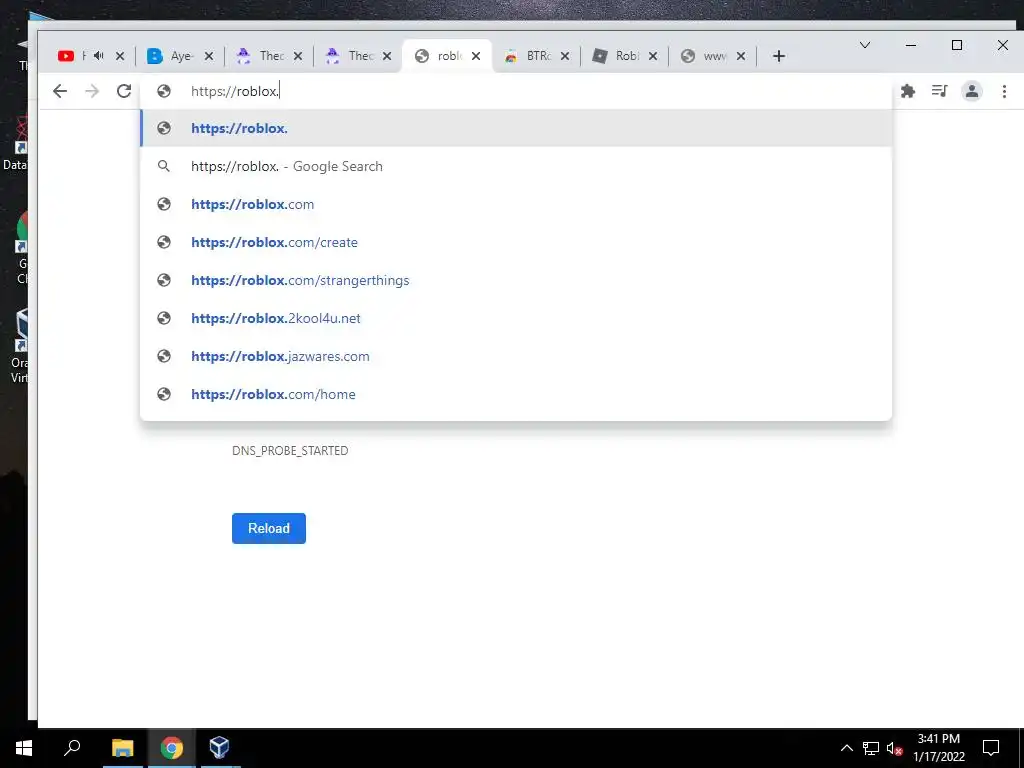Go back to the previous page
Viewport: 1024px width, 768px height.
pyautogui.click(x=59, y=91)
